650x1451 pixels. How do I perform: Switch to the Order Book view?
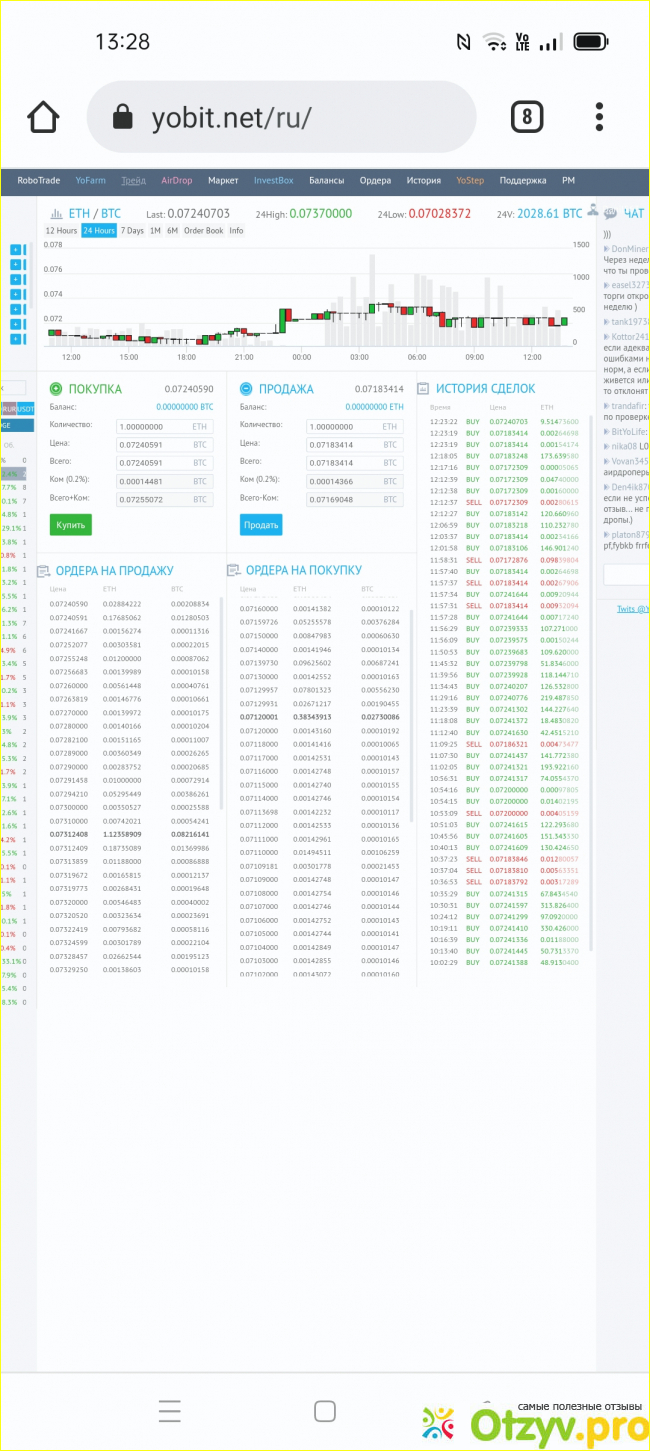(x=203, y=231)
